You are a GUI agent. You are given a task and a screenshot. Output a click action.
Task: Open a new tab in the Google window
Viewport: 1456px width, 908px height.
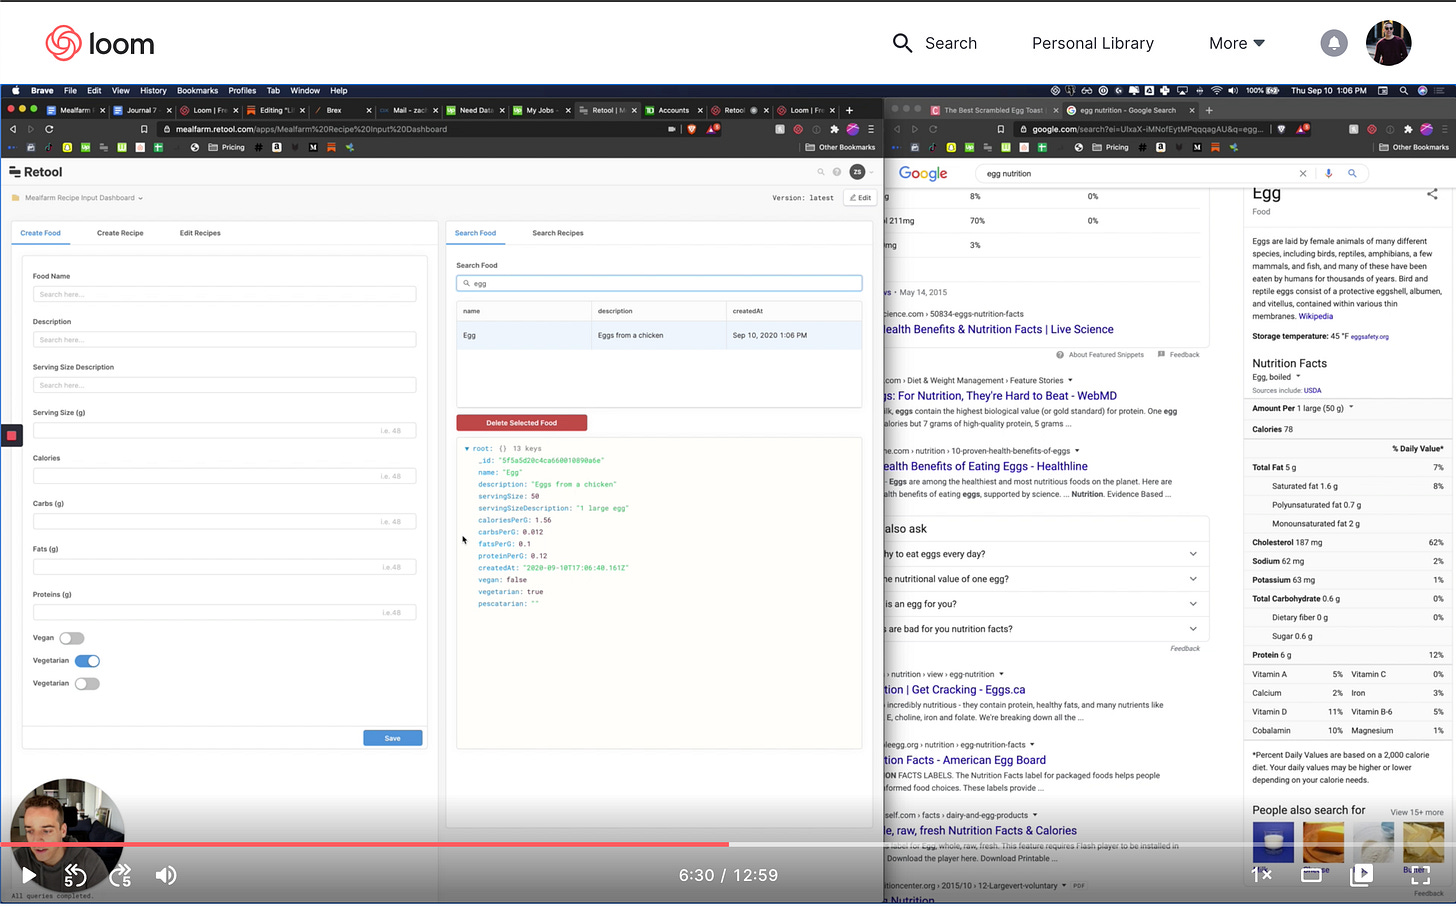click(x=1208, y=110)
